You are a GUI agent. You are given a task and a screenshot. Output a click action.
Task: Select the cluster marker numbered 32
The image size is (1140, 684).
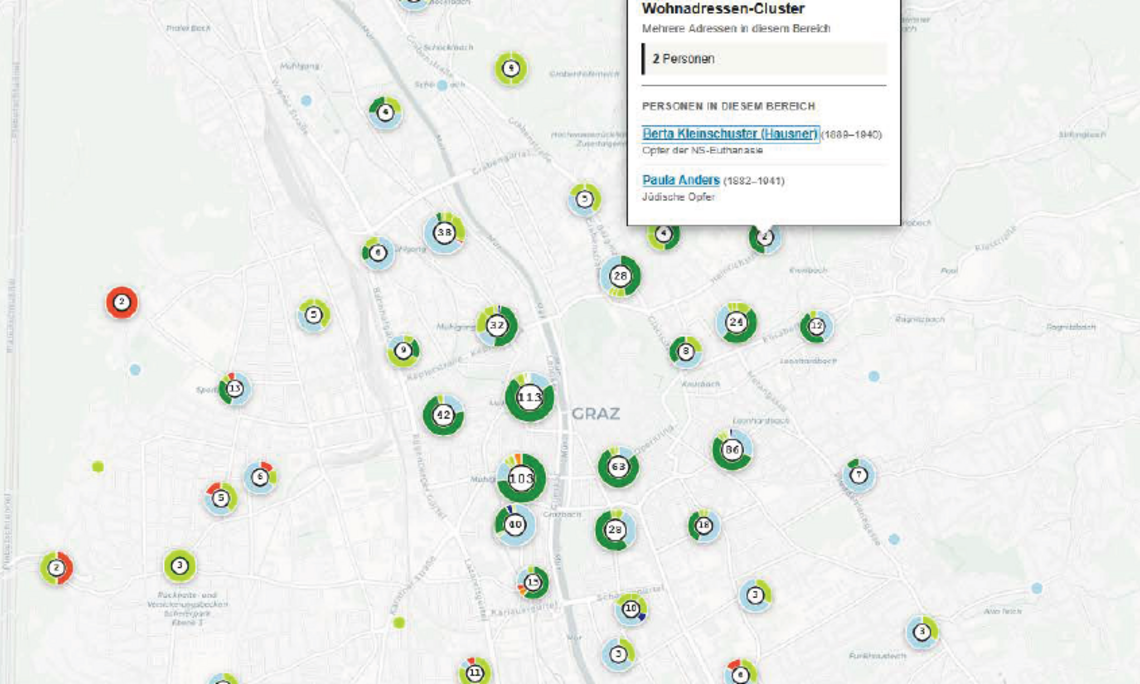coord(497,326)
